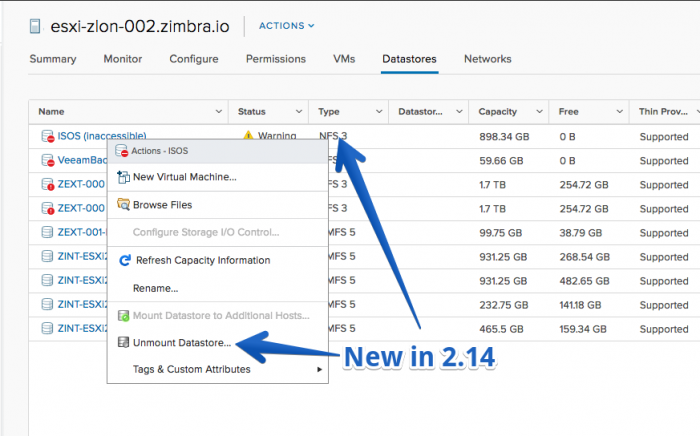Click datastore icon in 268.54 GB free row
The height and width of the screenshot is (436, 700).
pos(47,256)
